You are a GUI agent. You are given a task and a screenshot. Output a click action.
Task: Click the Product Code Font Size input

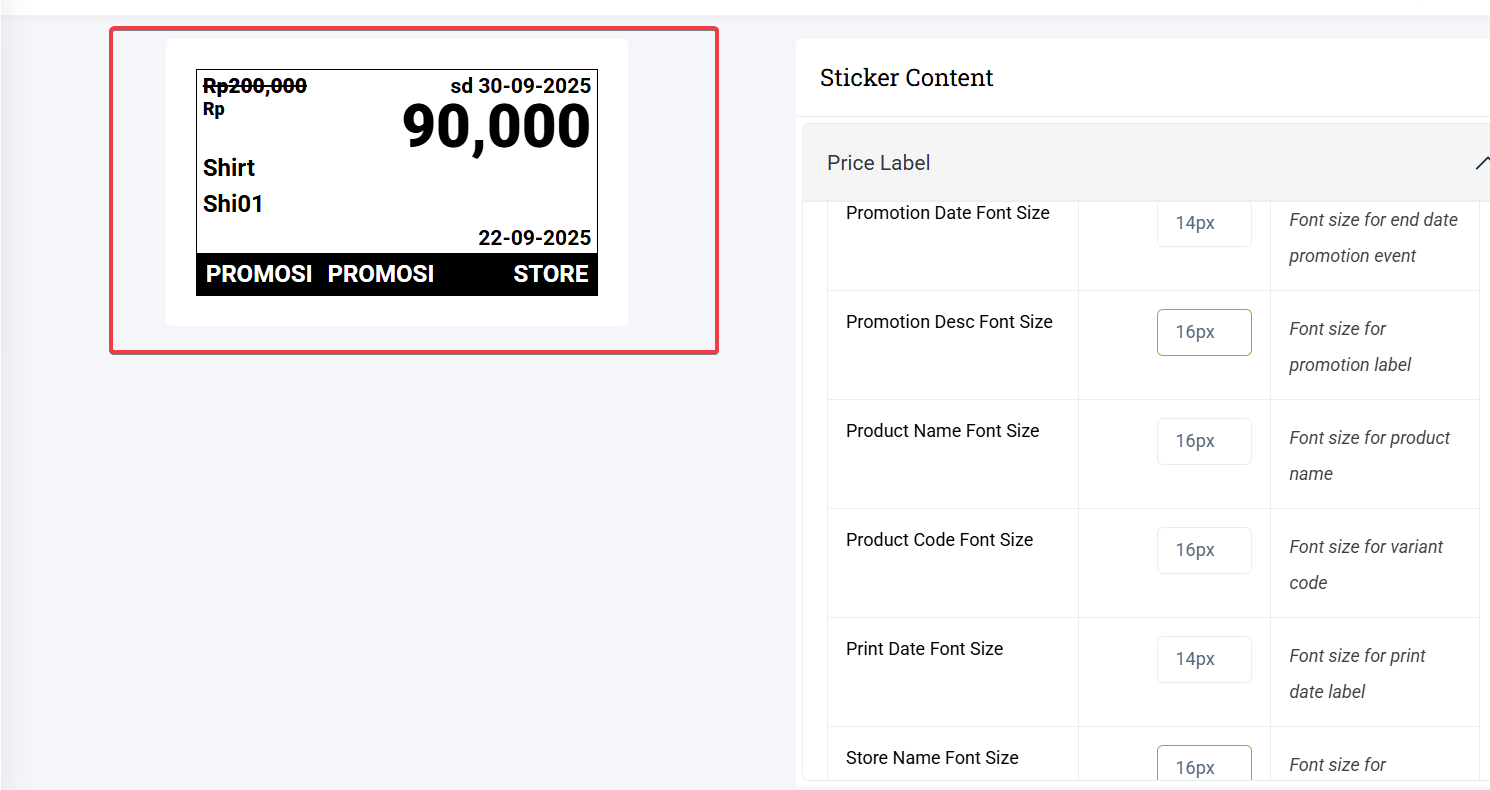[1204, 550]
